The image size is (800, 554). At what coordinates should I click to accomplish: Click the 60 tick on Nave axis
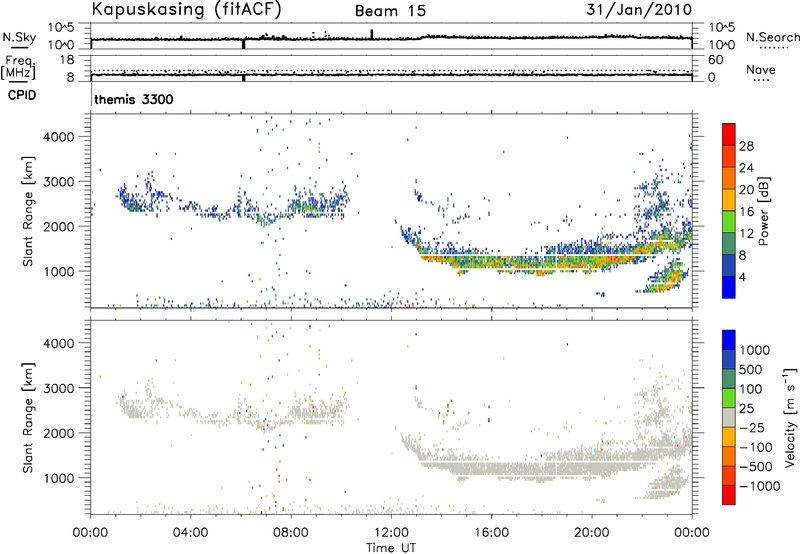coord(716,60)
